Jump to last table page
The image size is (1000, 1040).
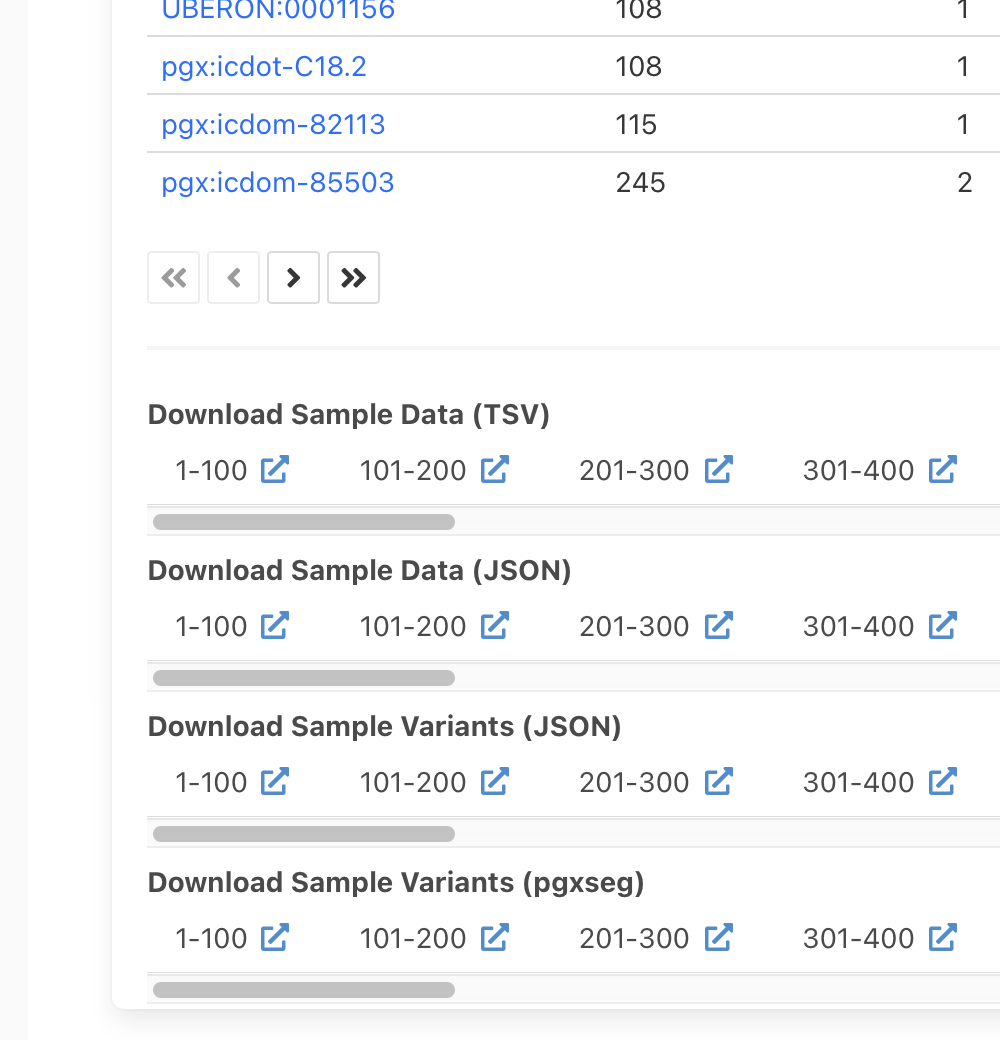pyautogui.click(x=353, y=277)
